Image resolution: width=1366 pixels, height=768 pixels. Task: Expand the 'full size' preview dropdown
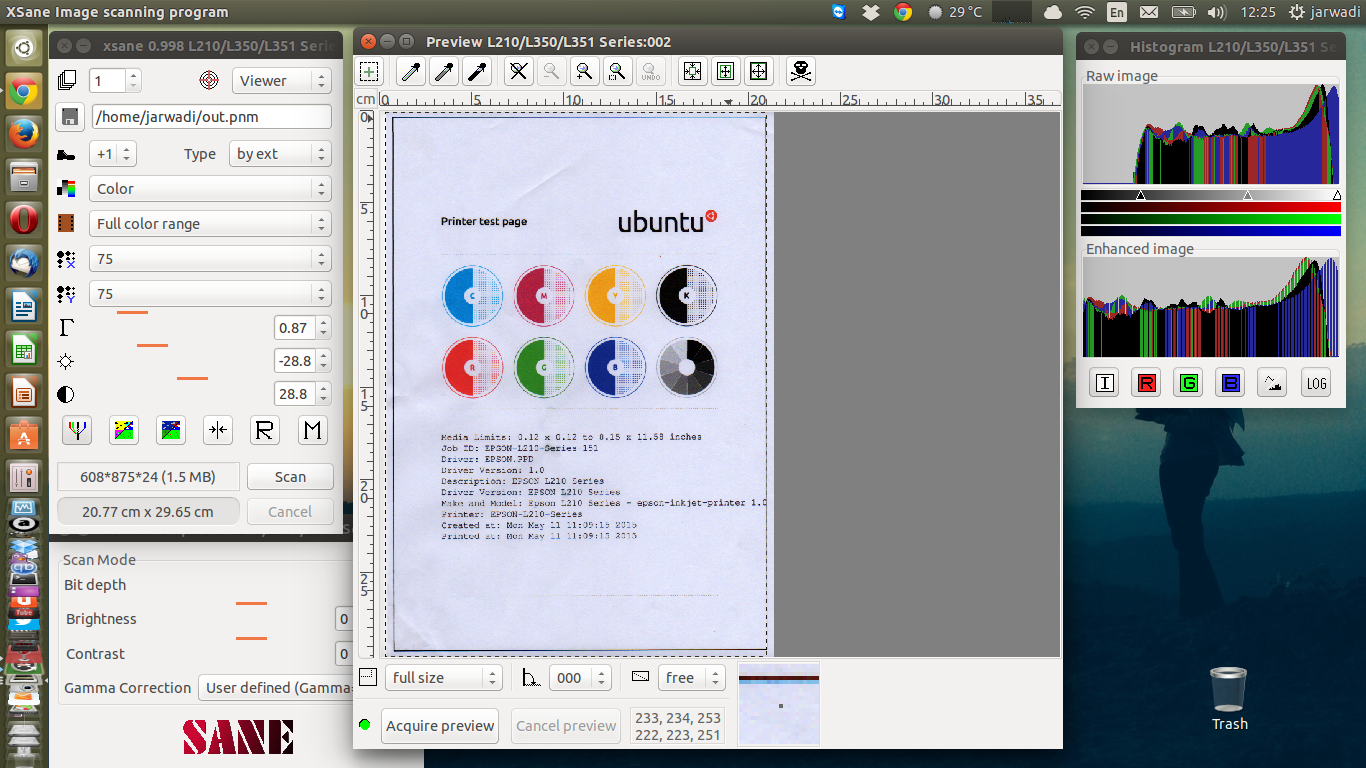point(443,678)
